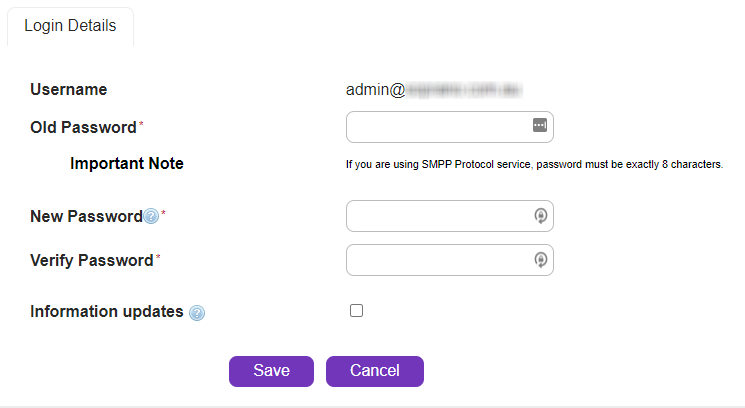Focus the Old Password input field
This screenshot has height=408, width=745.
click(437, 127)
